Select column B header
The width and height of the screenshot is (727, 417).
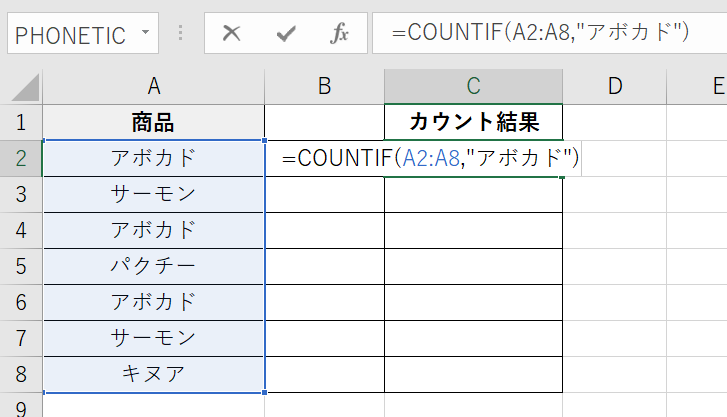pyautogui.click(x=324, y=87)
